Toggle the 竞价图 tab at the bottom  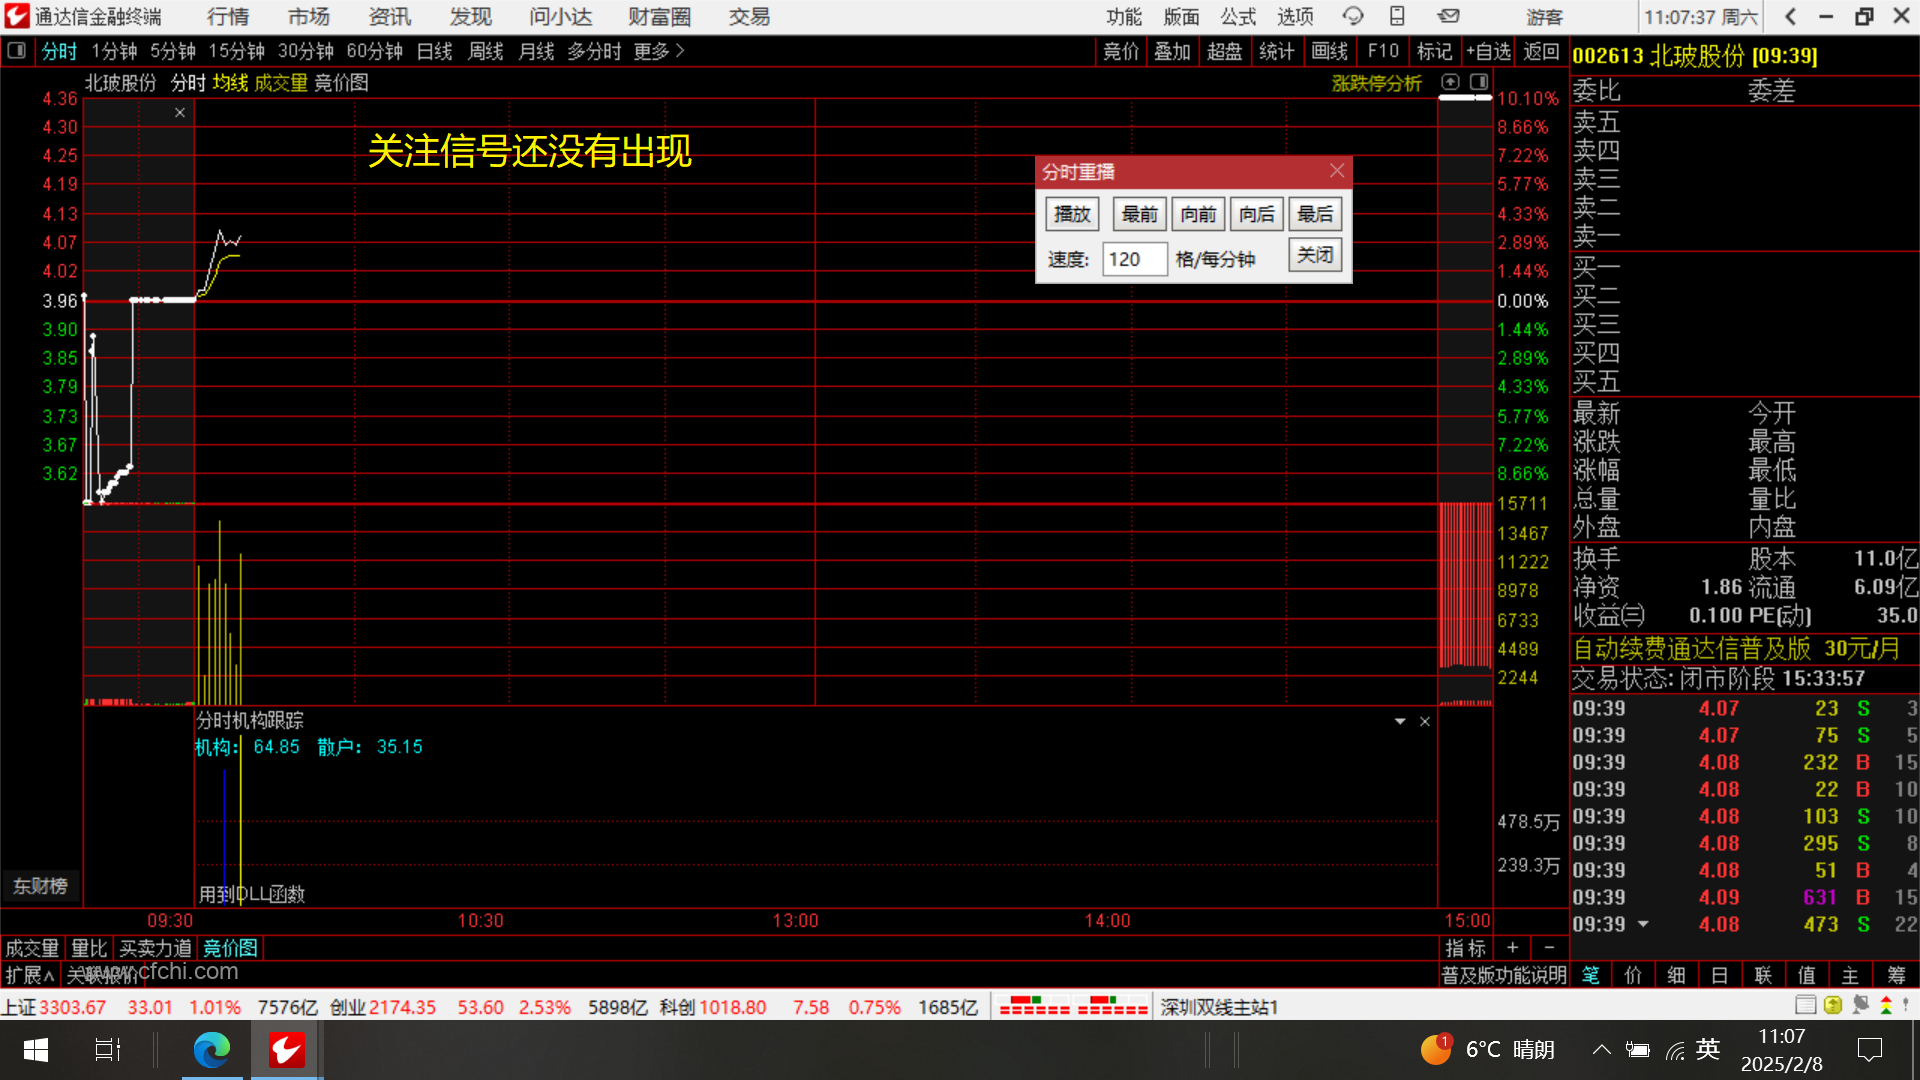point(230,947)
